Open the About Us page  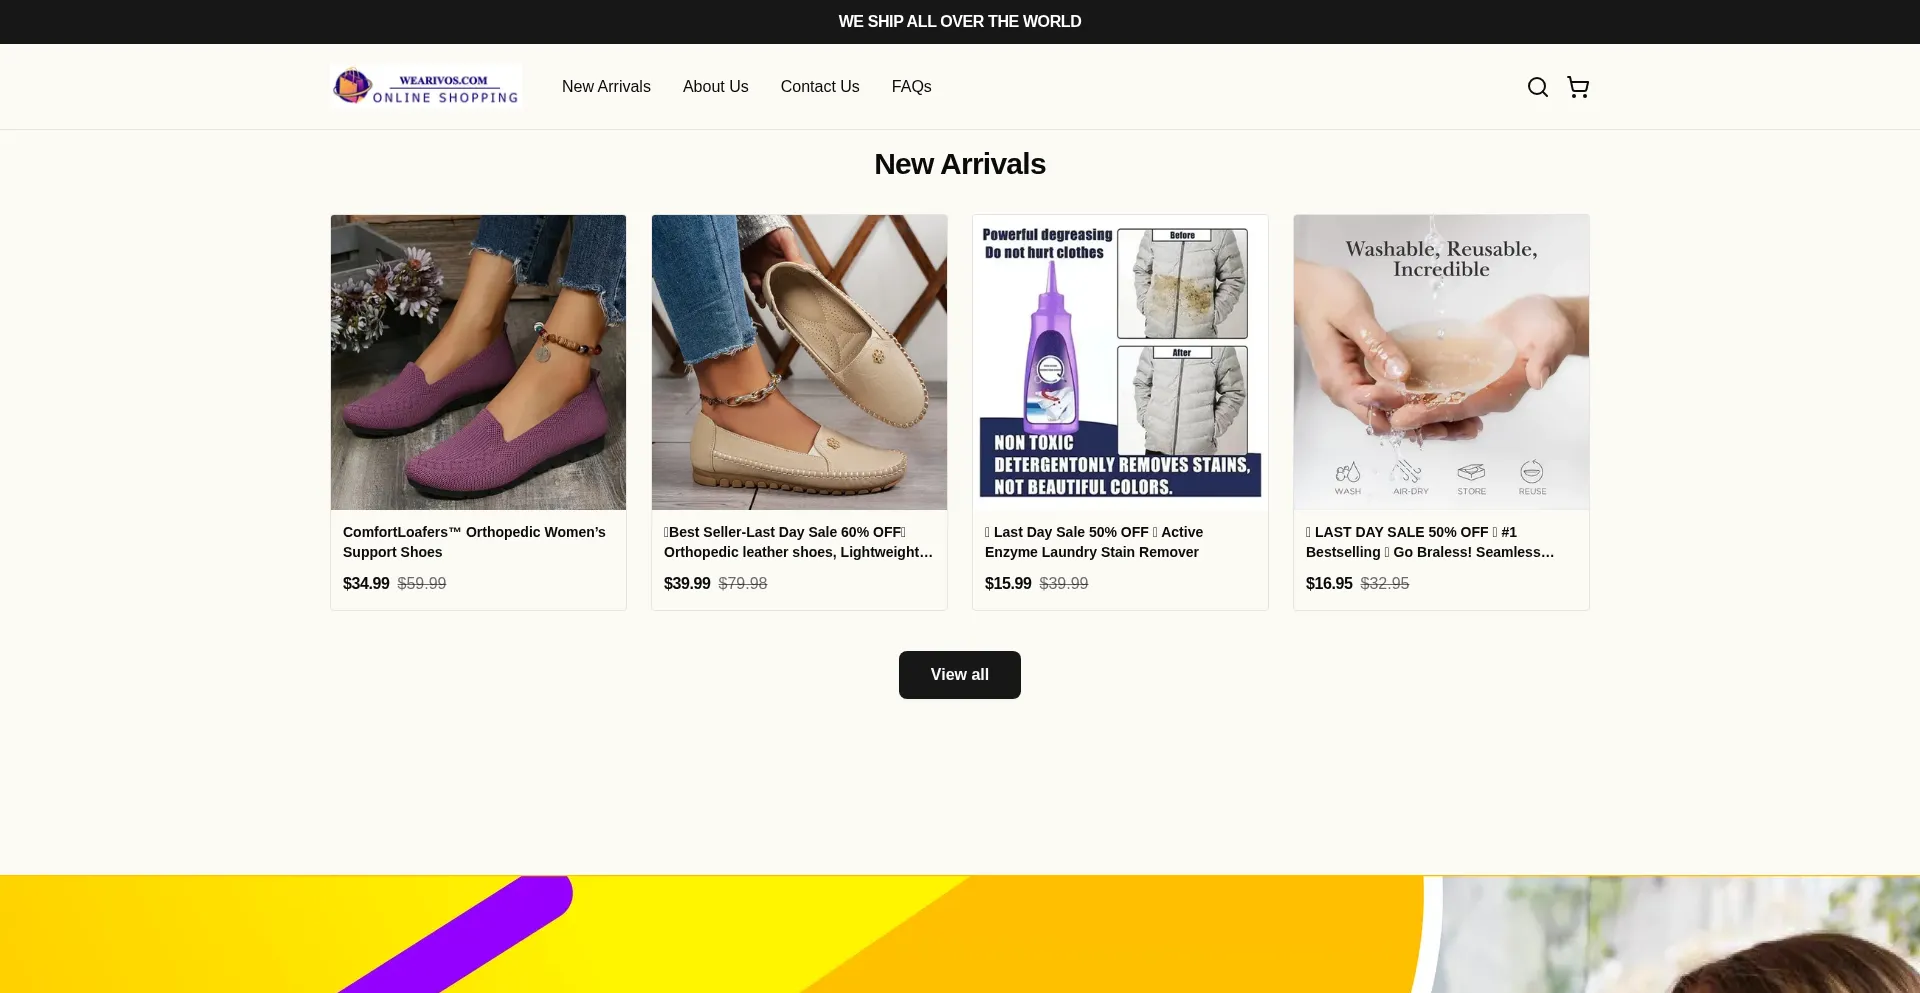tap(715, 87)
